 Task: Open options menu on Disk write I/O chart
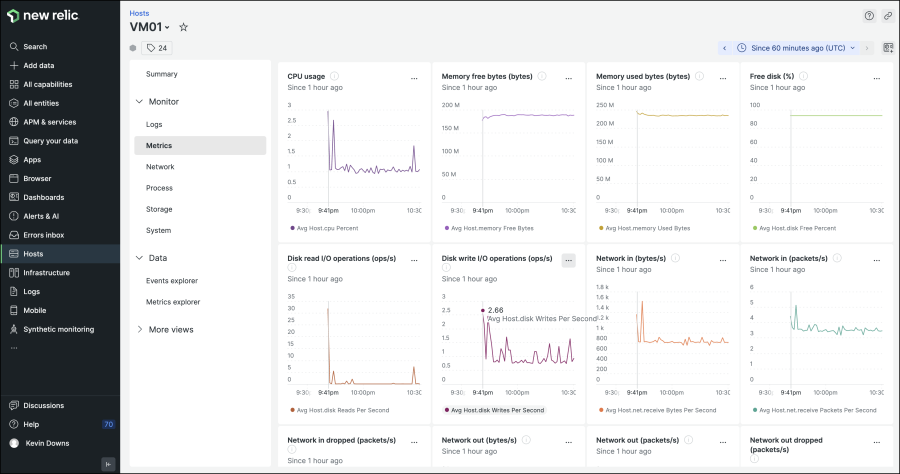tap(568, 260)
